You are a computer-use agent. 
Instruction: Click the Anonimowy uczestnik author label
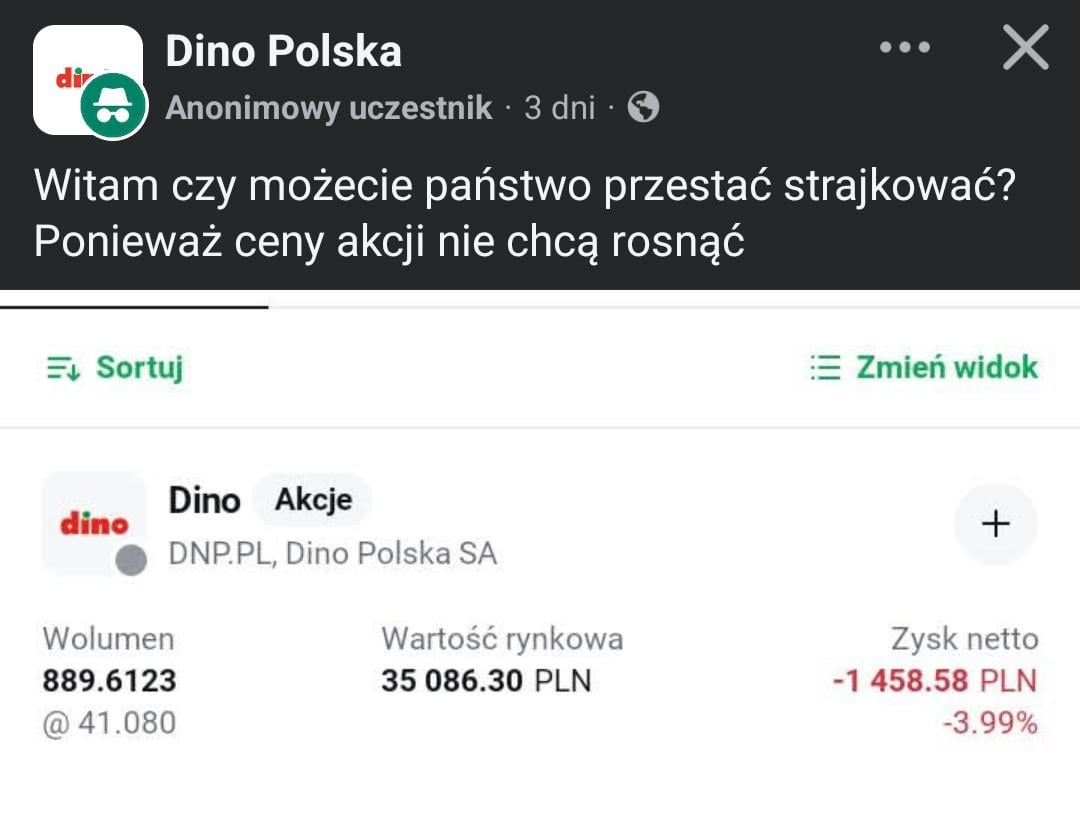tap(328, 108)
